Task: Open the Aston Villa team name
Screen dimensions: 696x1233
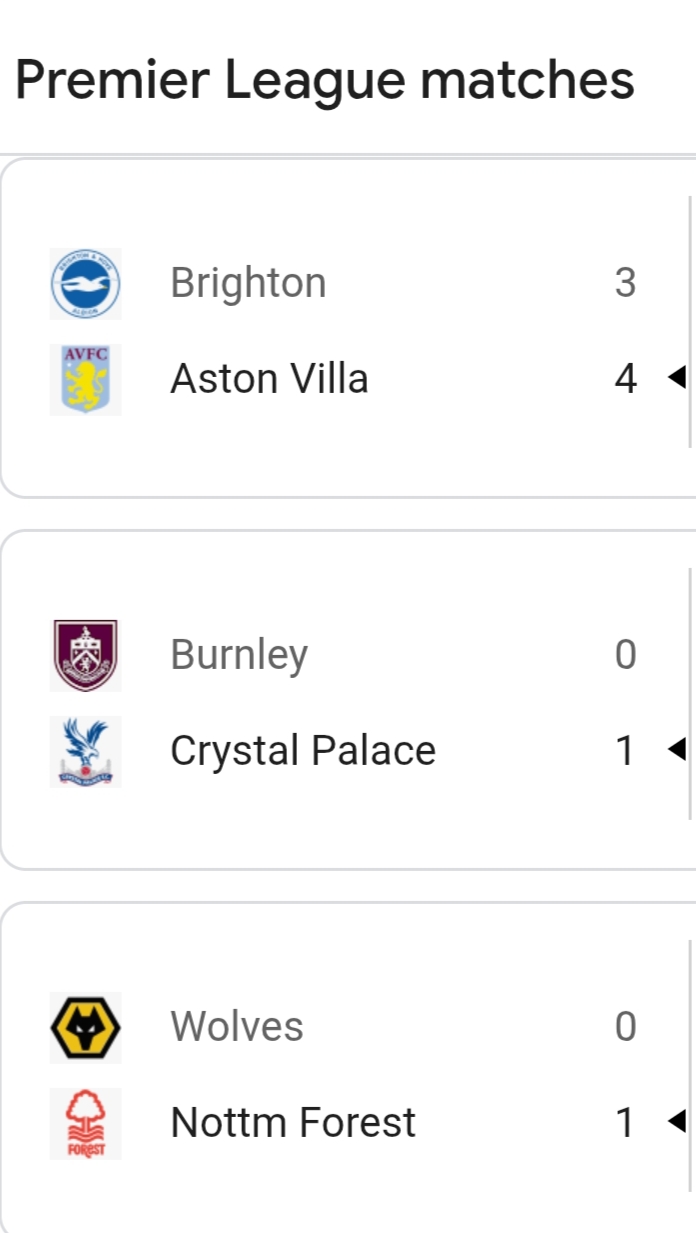Action: 269,379
